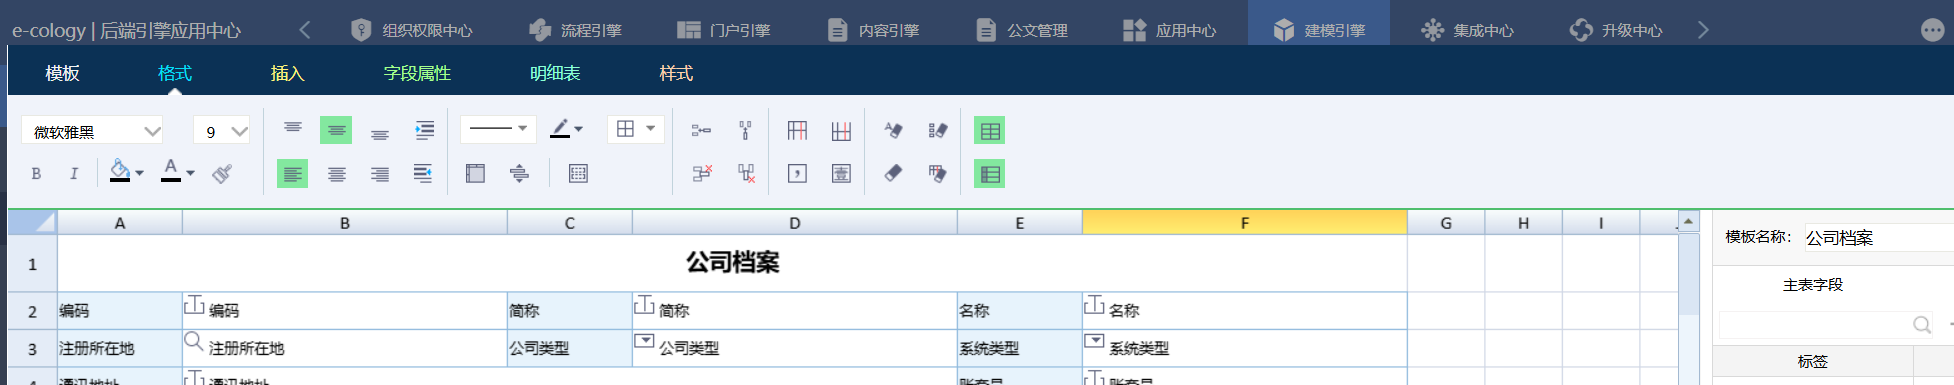Open the border pen color dropdown arrow
This screenshot has height=385, width=1954.
click(x=579, y=129)
